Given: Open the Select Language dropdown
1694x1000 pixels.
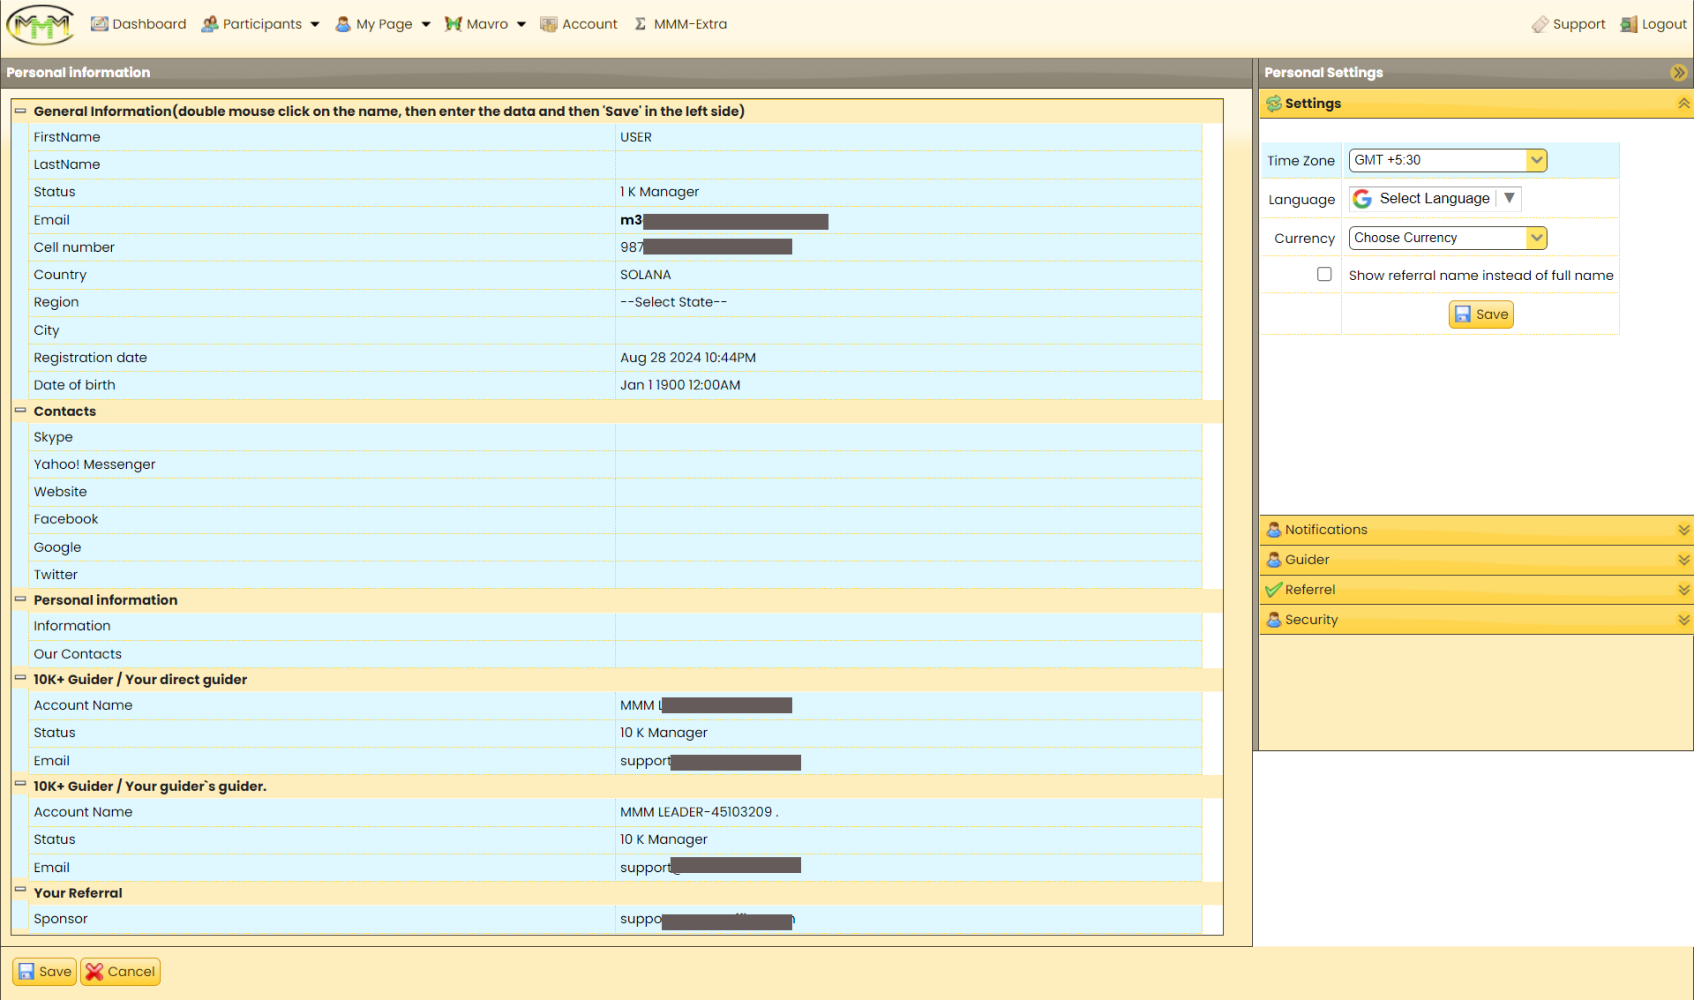Looking at the screenshot, I should point(1435,199).
